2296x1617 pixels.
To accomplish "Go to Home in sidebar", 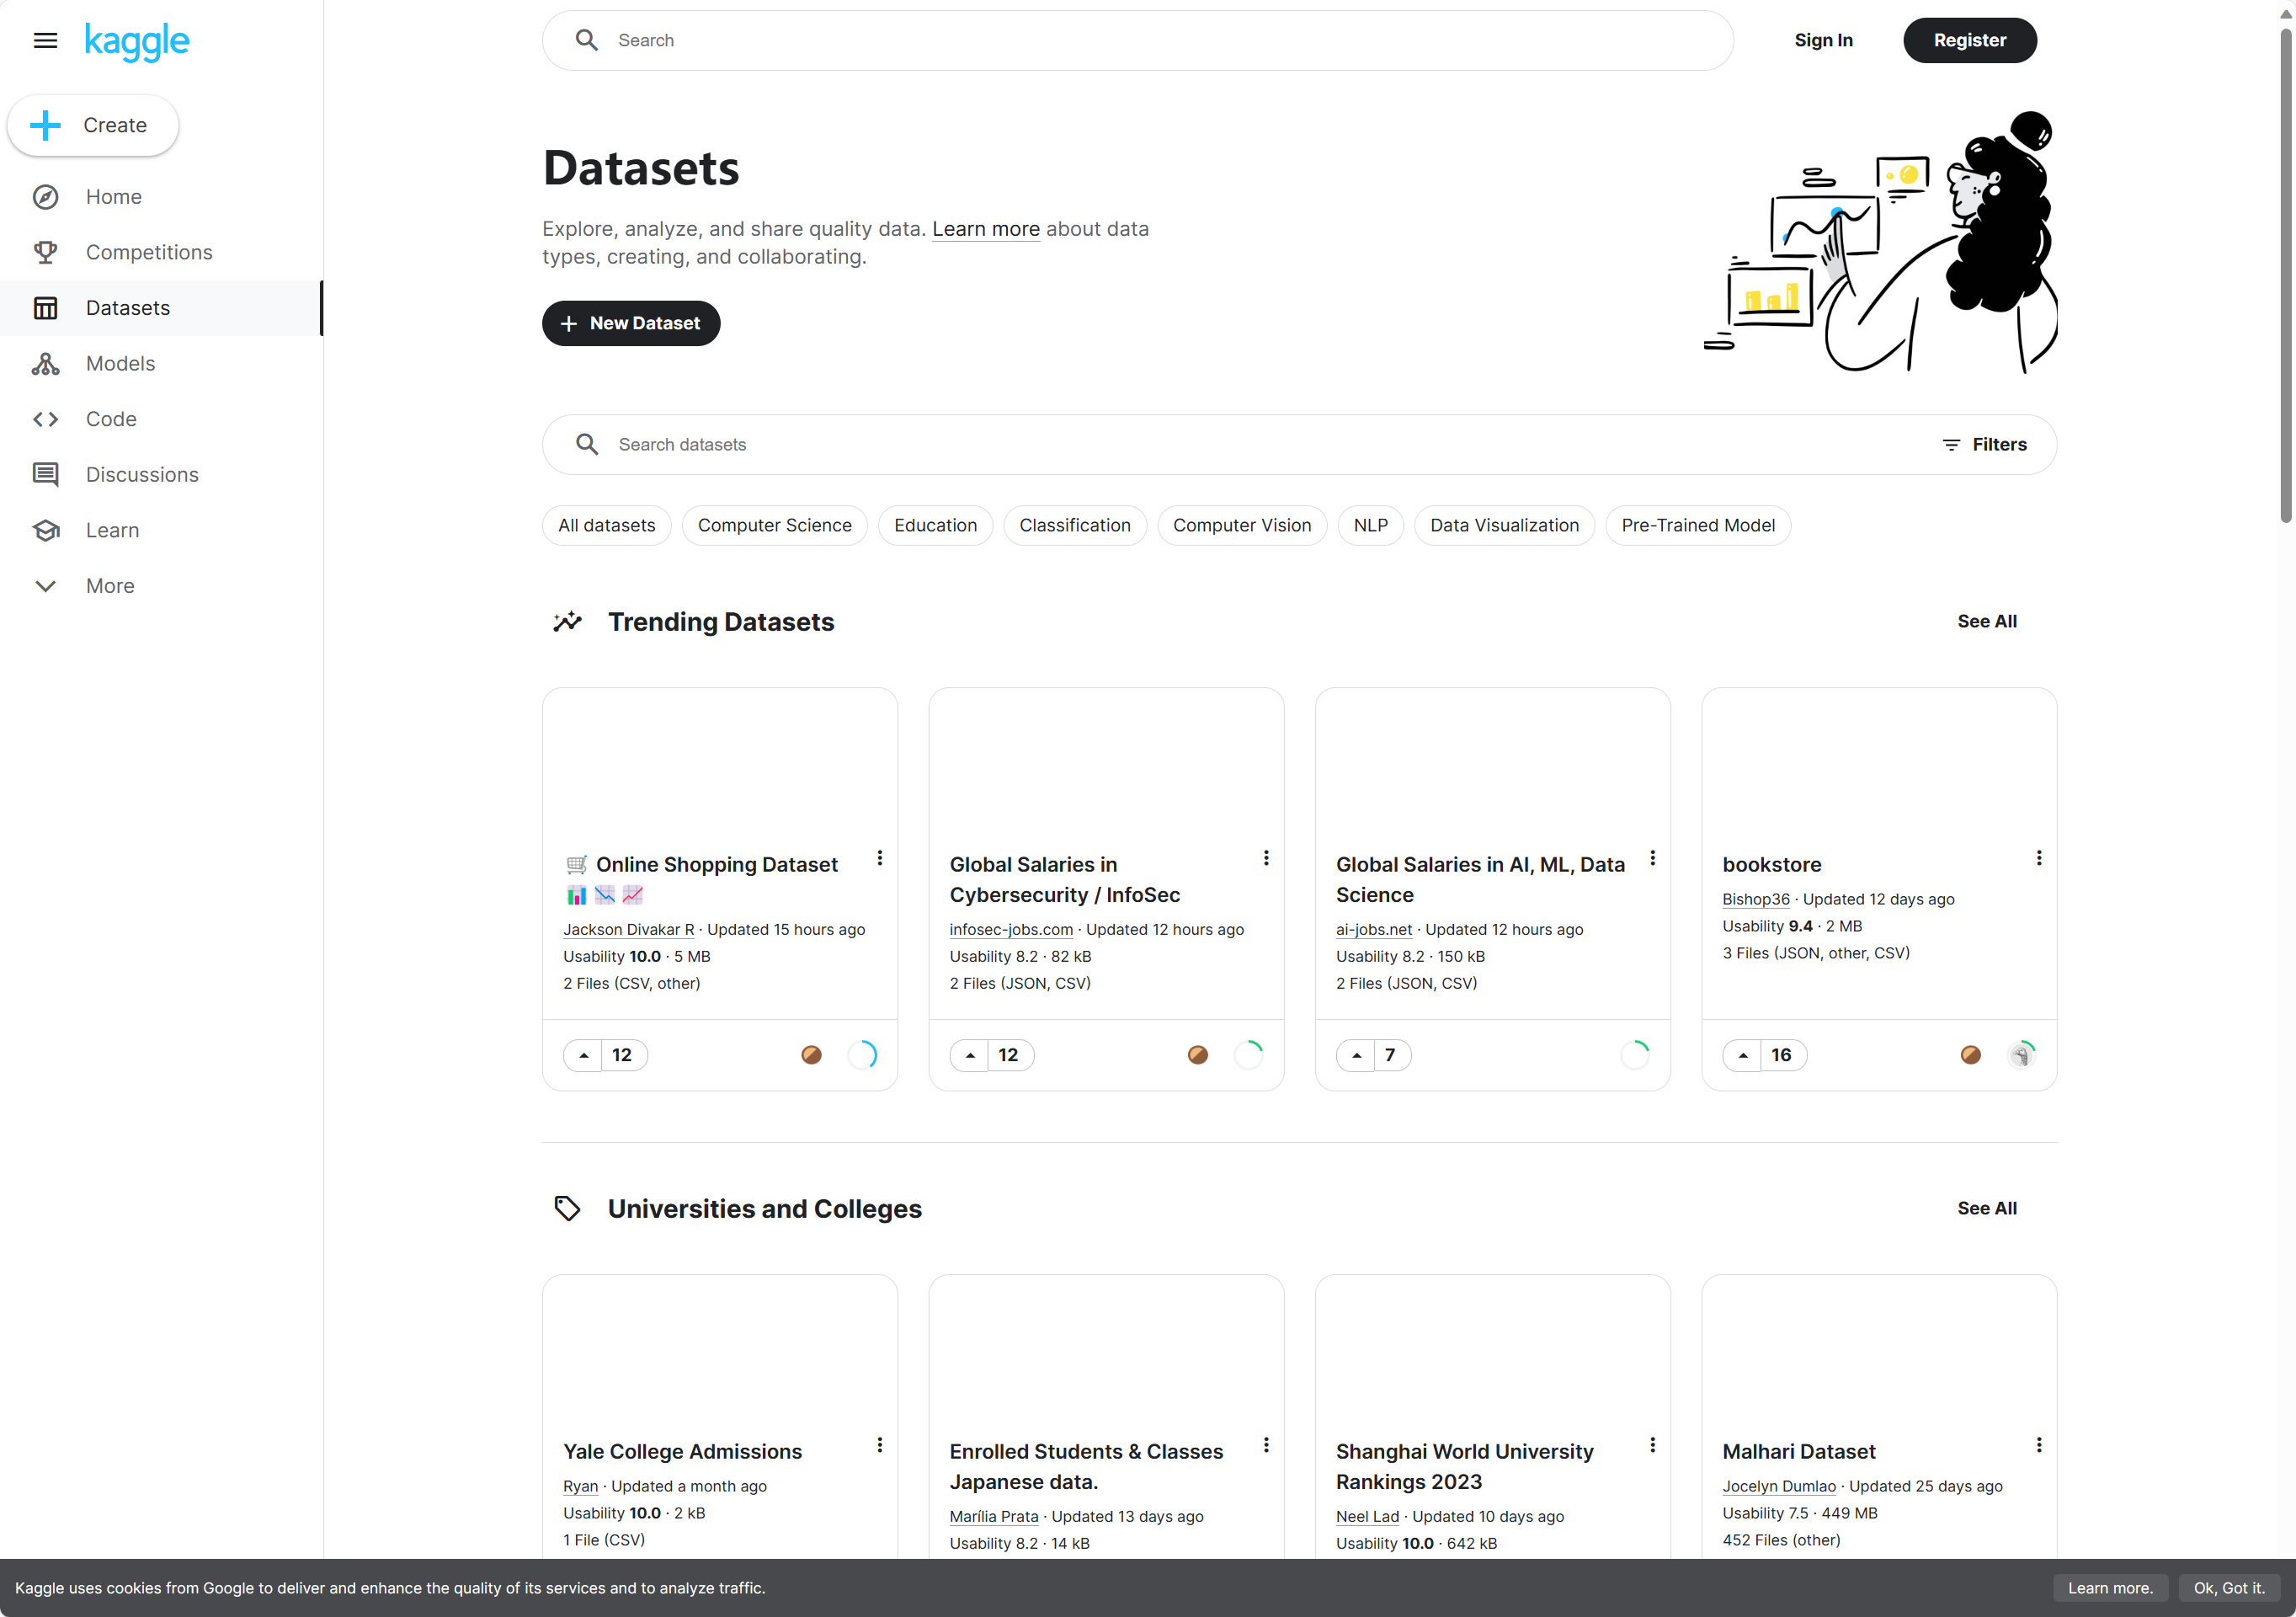I will 113,197.
